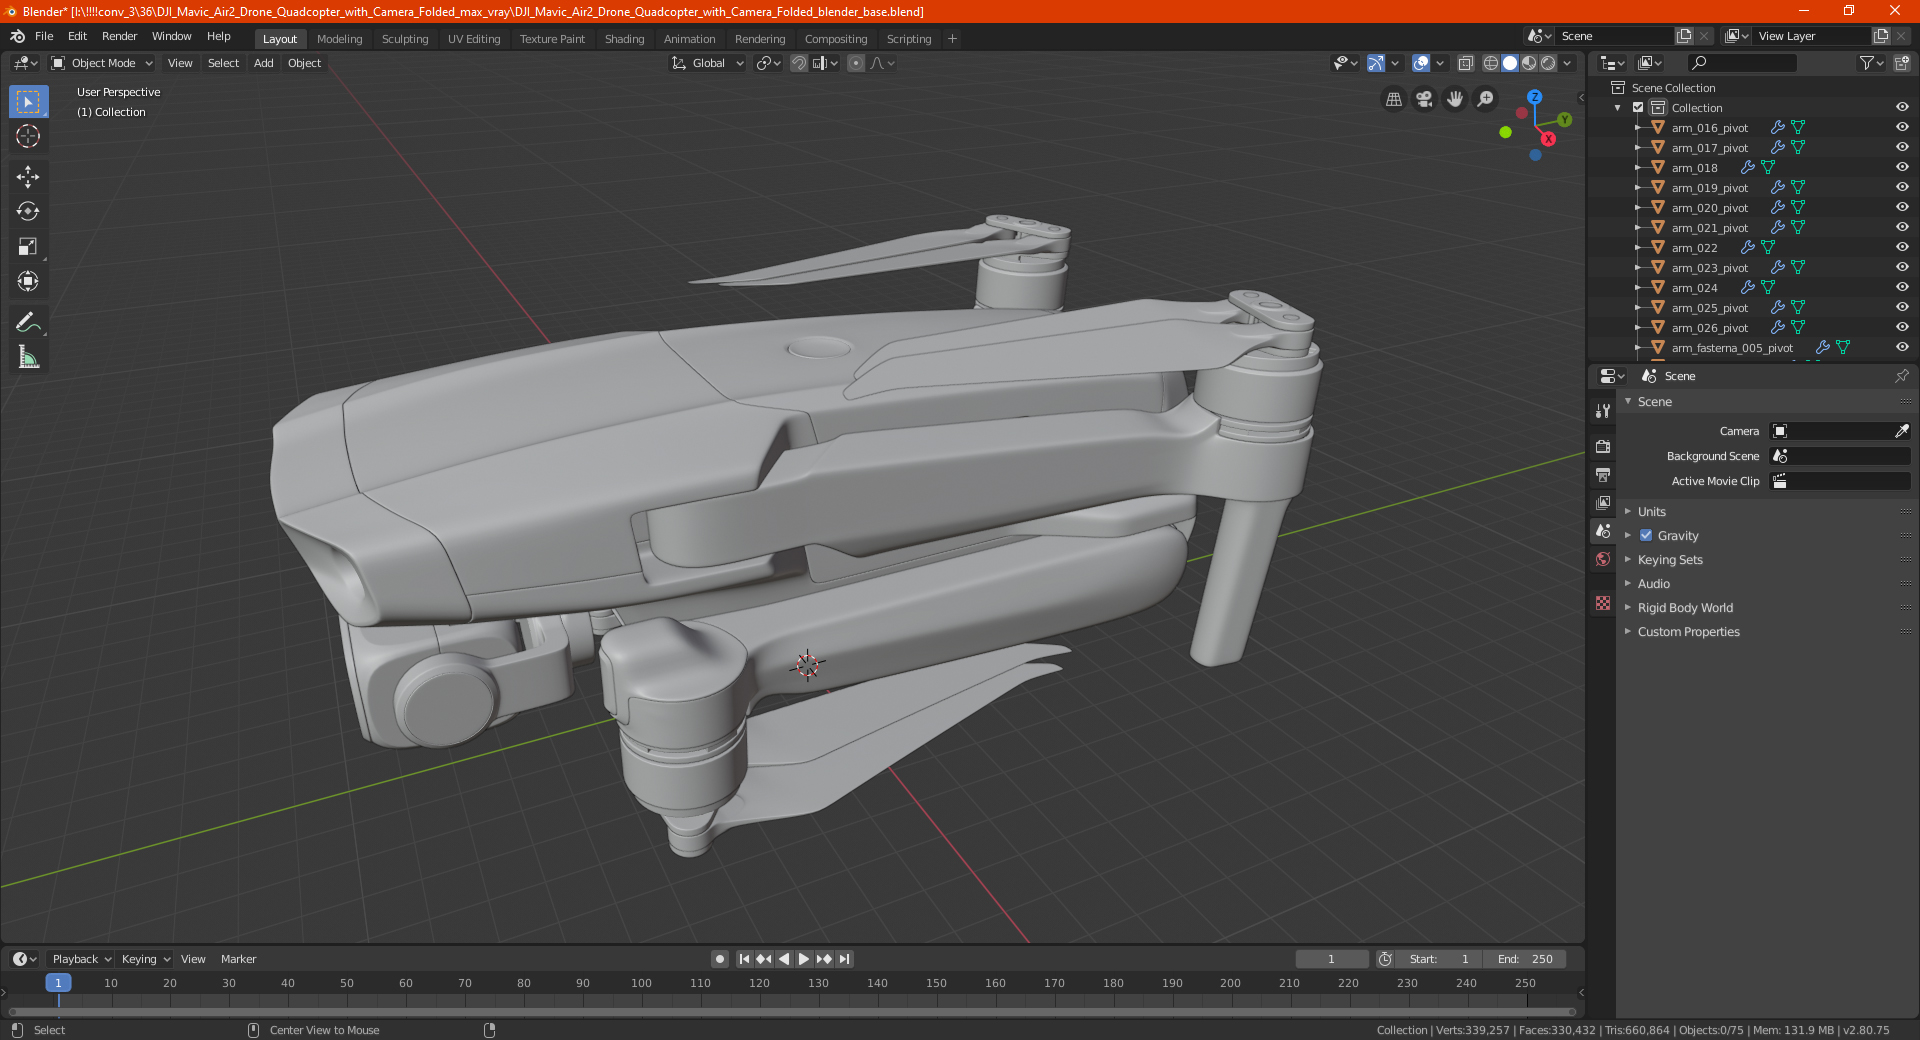Open the Output properties tab
The image size is (1920, 1040).
[1603, 474]
